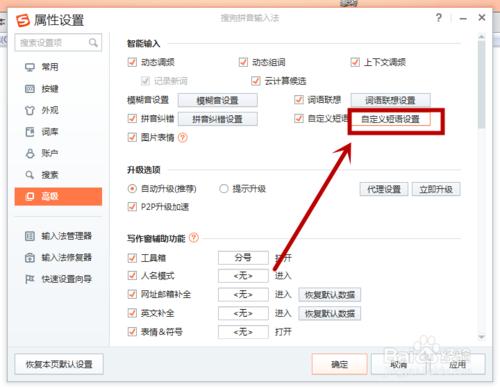Click the 恢复本页默认设置 button

point(59,364)
